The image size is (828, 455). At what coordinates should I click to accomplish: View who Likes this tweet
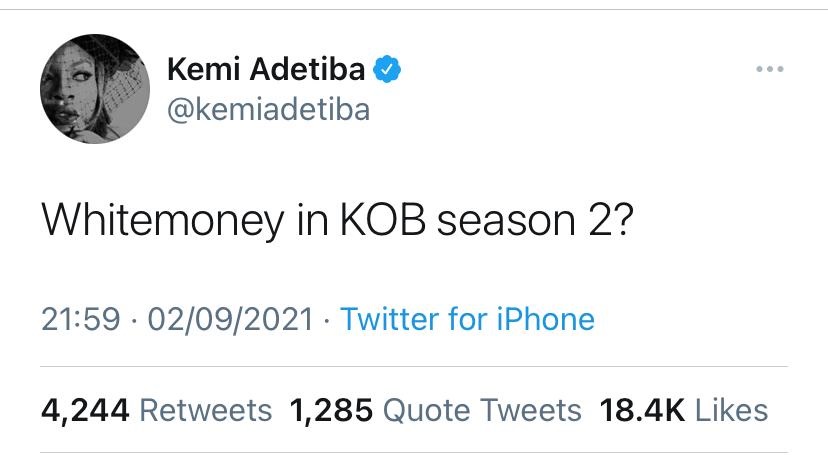pos(731,409)
